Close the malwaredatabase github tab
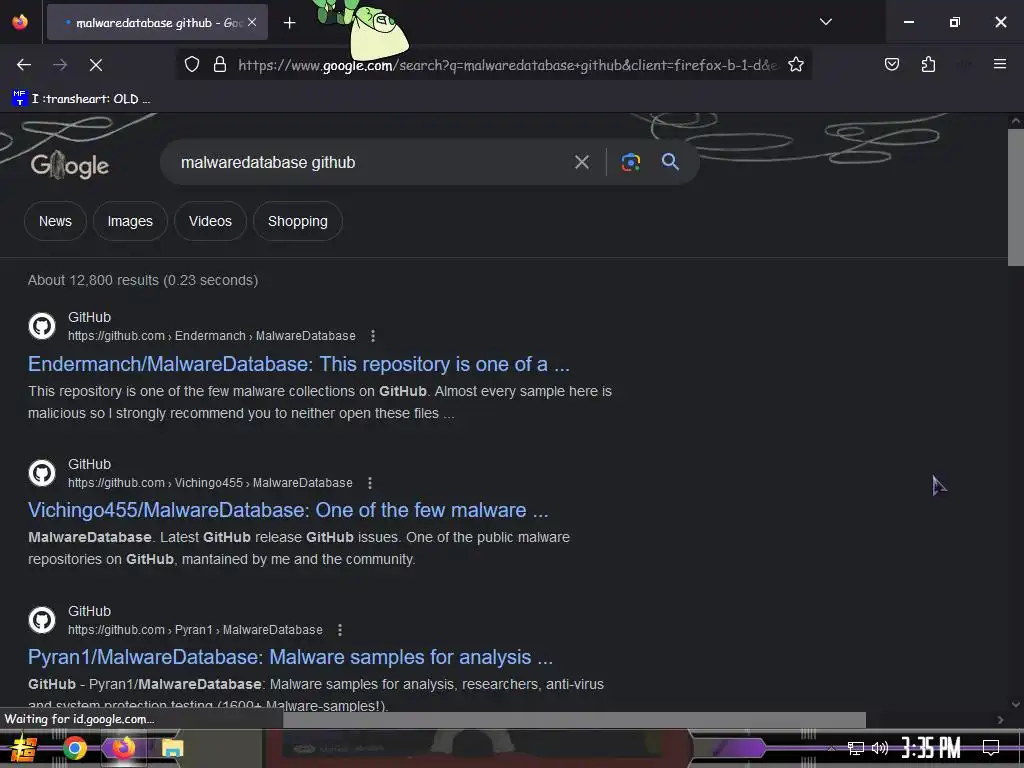 click(x=252, y=22)
